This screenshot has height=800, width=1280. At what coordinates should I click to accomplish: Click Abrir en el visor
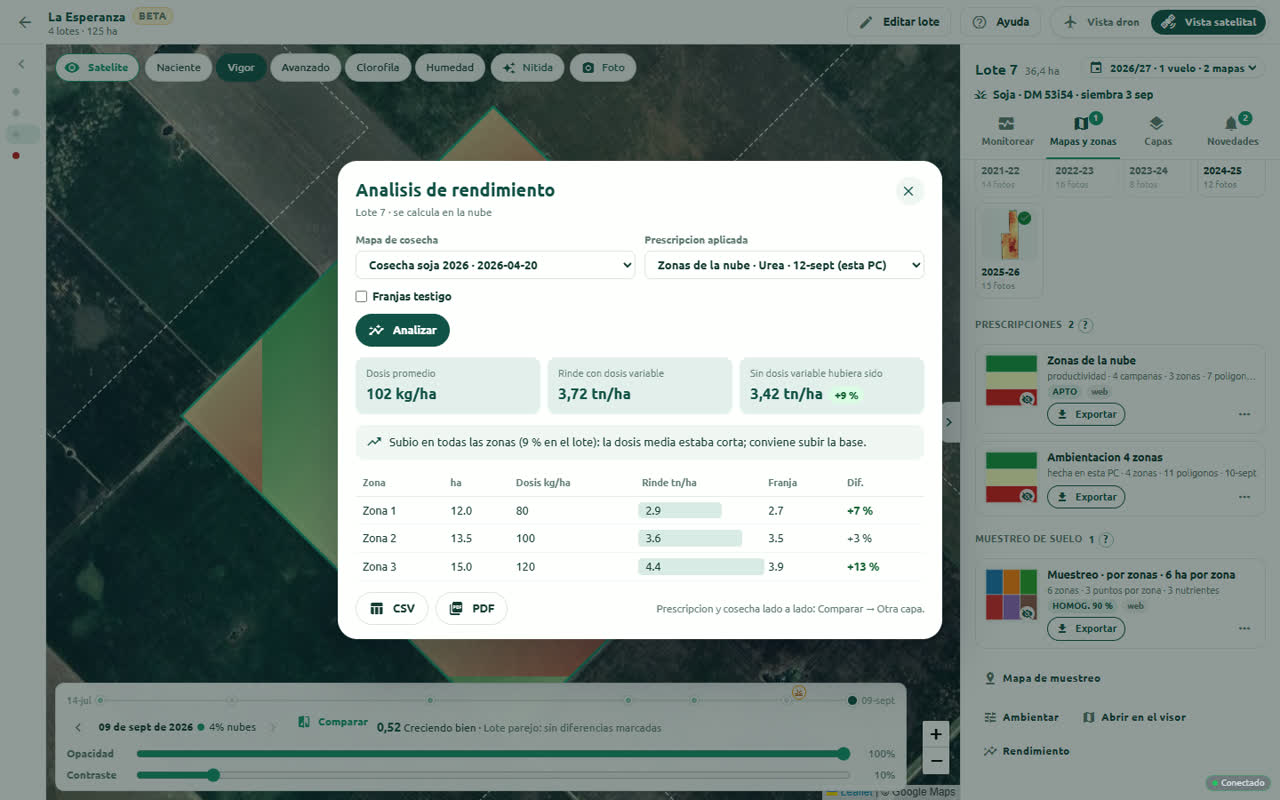click(1134, 717)
